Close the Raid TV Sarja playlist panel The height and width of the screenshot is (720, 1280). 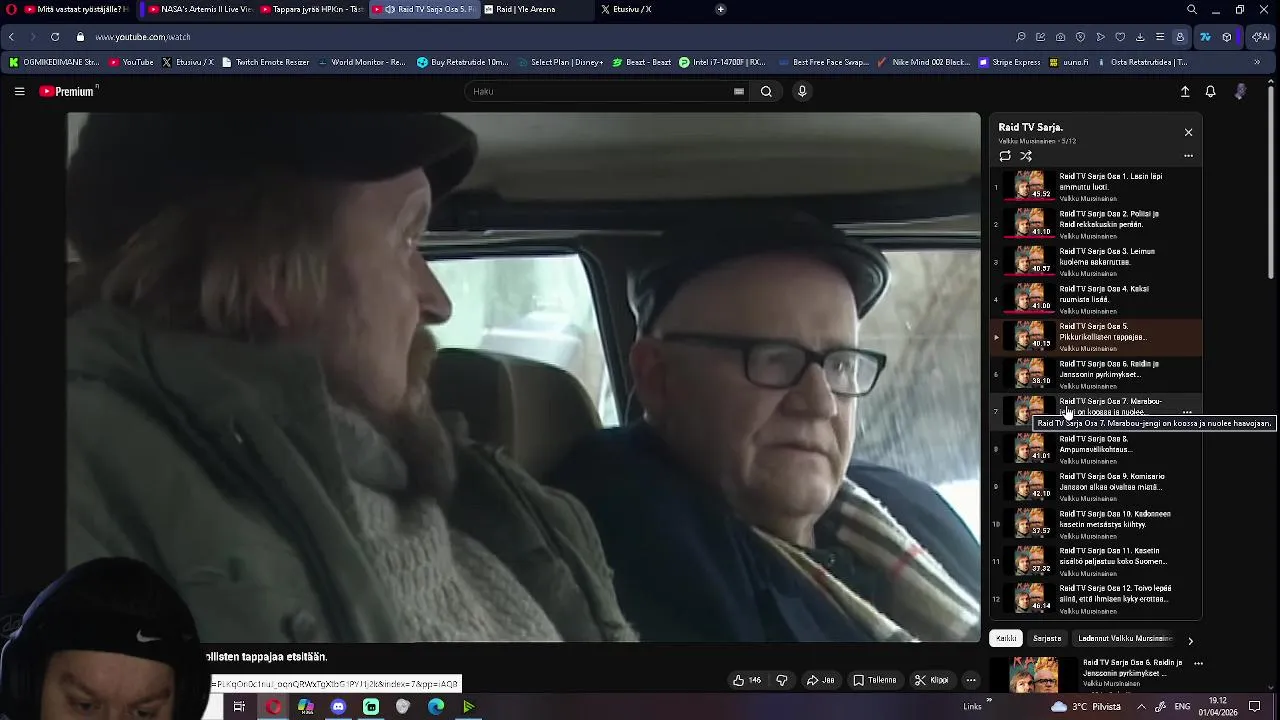1188,132
